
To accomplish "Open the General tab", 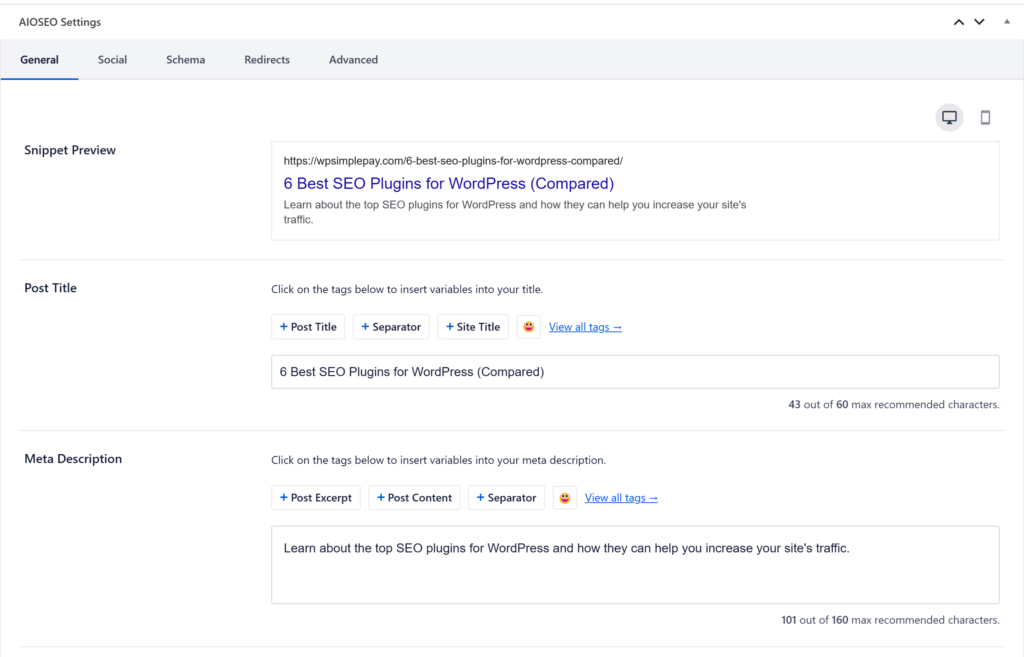I will tap(39, 60).
